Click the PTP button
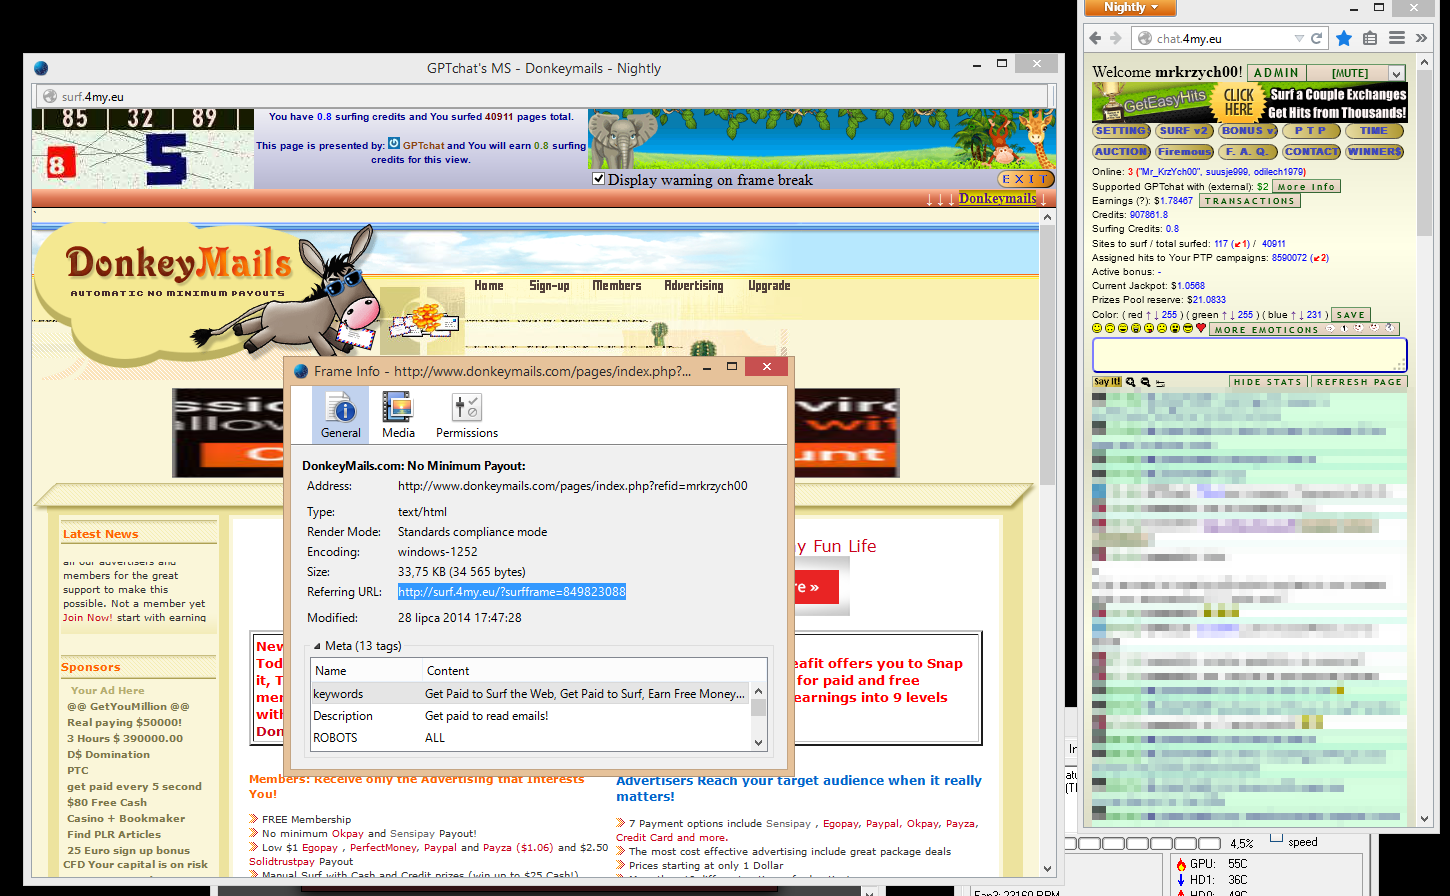 click(x=1311, y=131)
